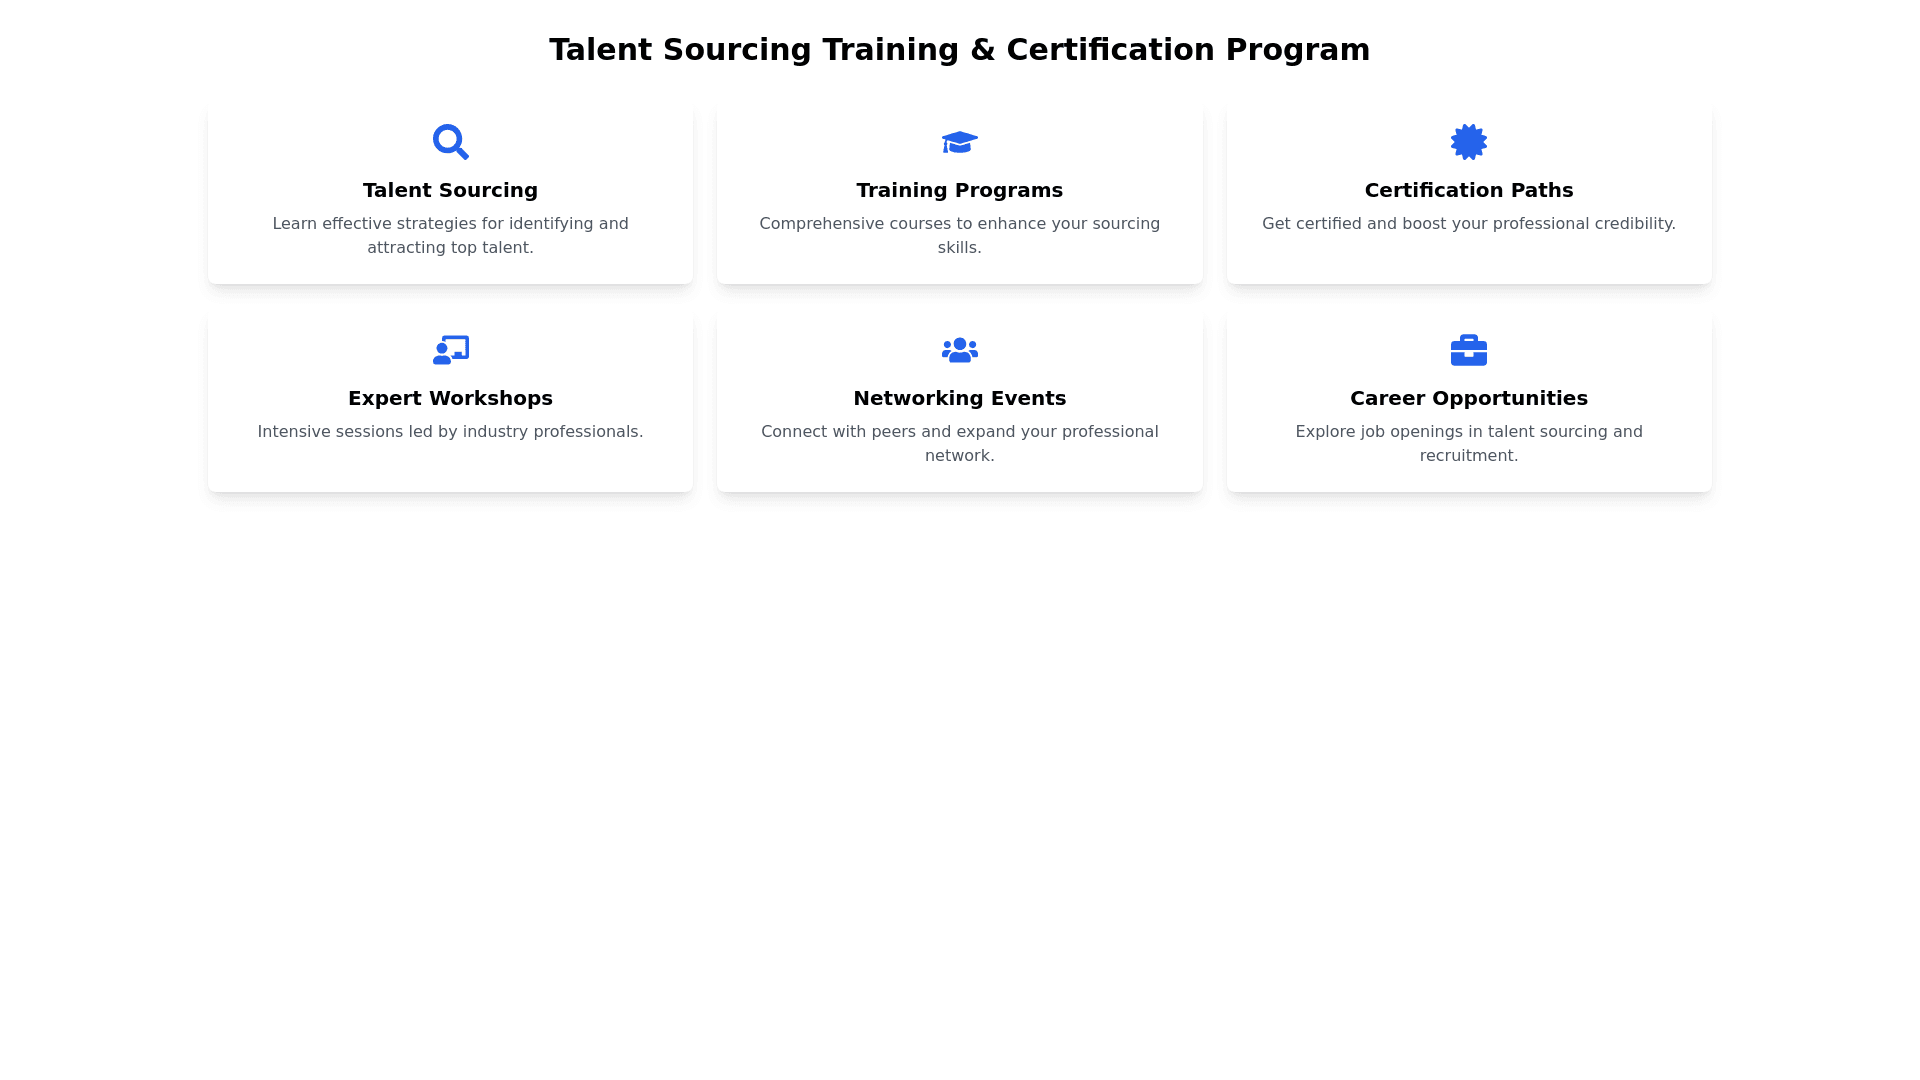Viewport: 1920px width, 1080px height.
Task: Click the chalkboard instructor icon
Action: (x=450, y=350)
